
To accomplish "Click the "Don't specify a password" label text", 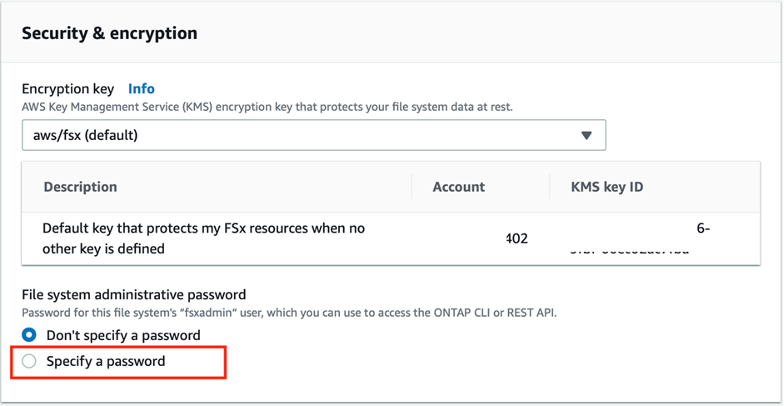I will coord(123,335).
